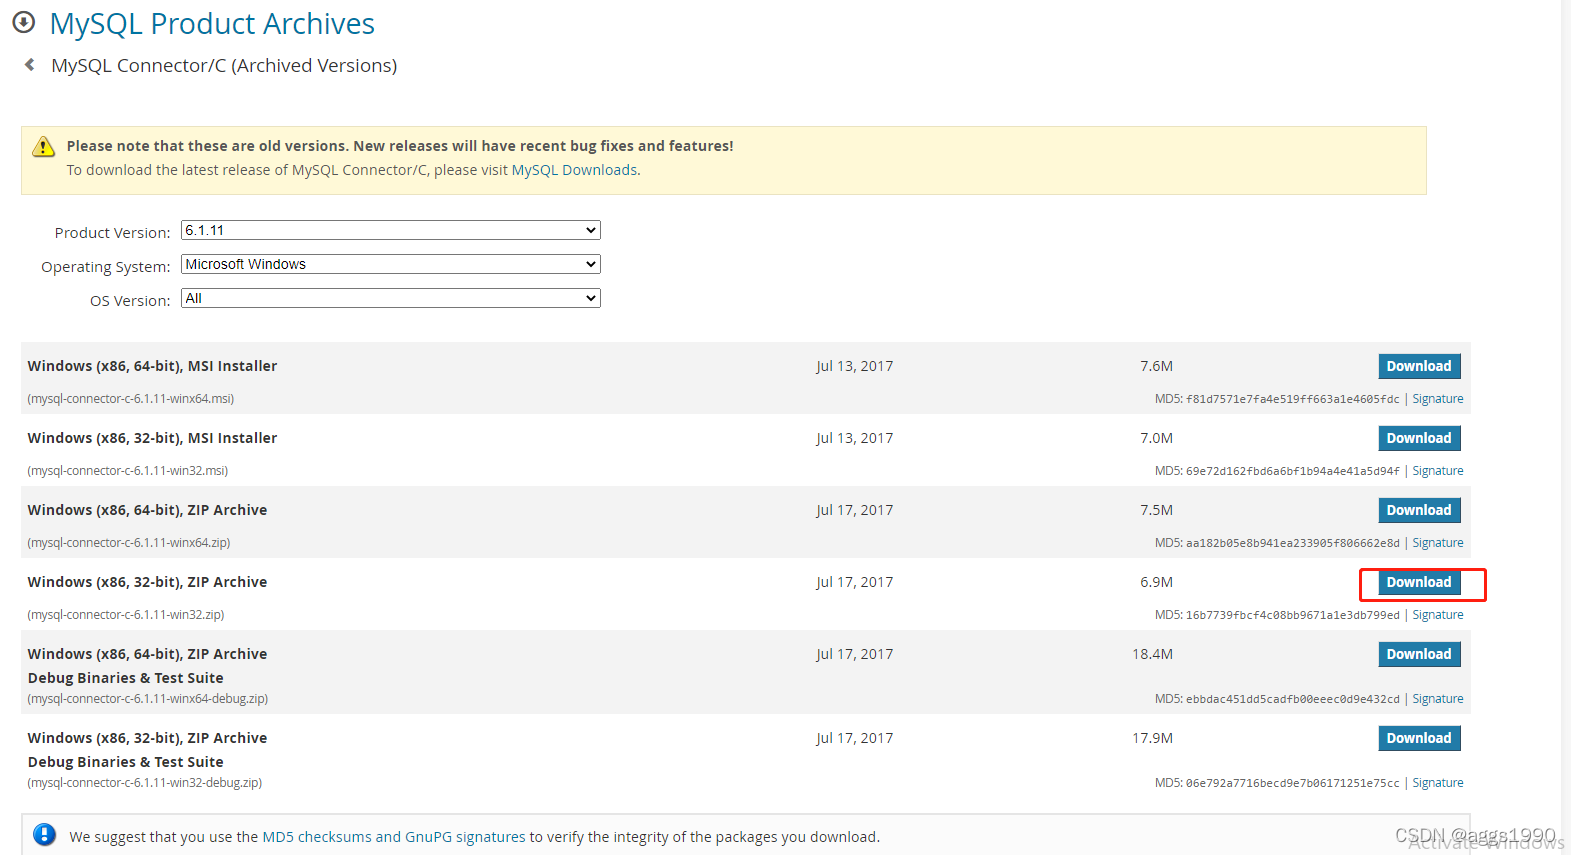Click the MD5 hash 06e792a7716becd9e7b06171251e75cc
Viewport: 1571px width, 855px height.
click(1293, 783)
